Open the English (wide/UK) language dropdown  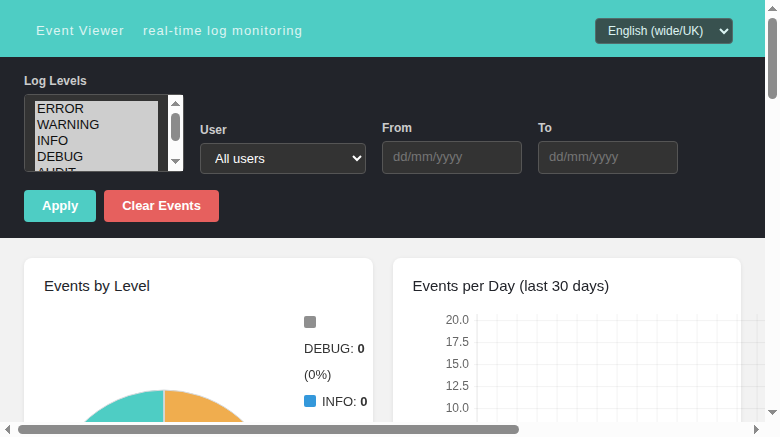coord(664,31)
